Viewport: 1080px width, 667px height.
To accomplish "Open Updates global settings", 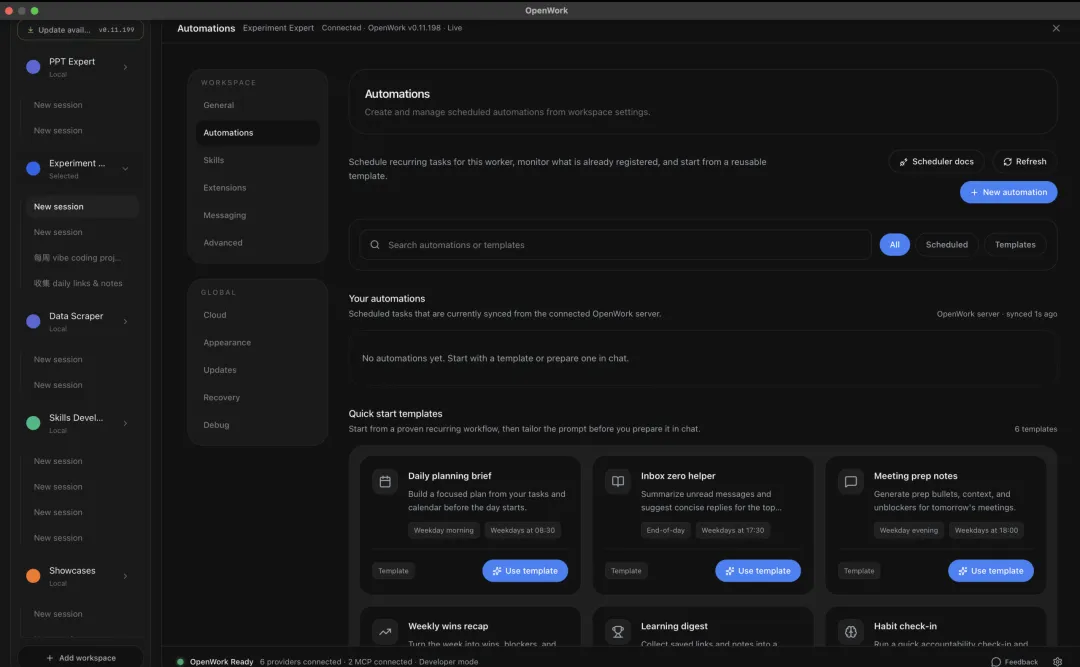I will click(258, 370).
